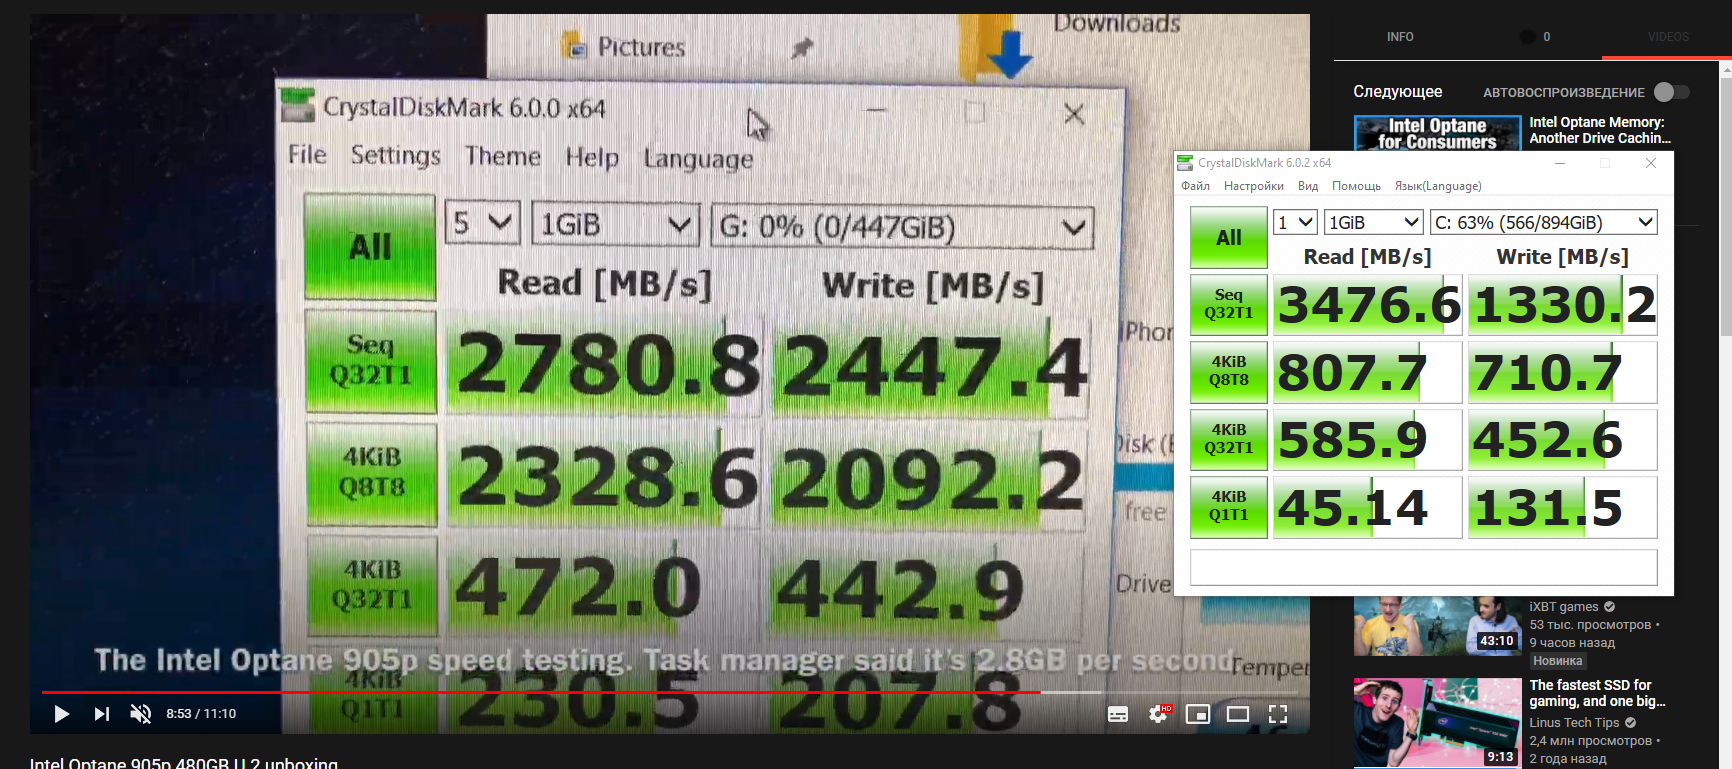Select the 452.6 write value
Viewport: 1732px width, 769px height.
(x=1562, y=439)
